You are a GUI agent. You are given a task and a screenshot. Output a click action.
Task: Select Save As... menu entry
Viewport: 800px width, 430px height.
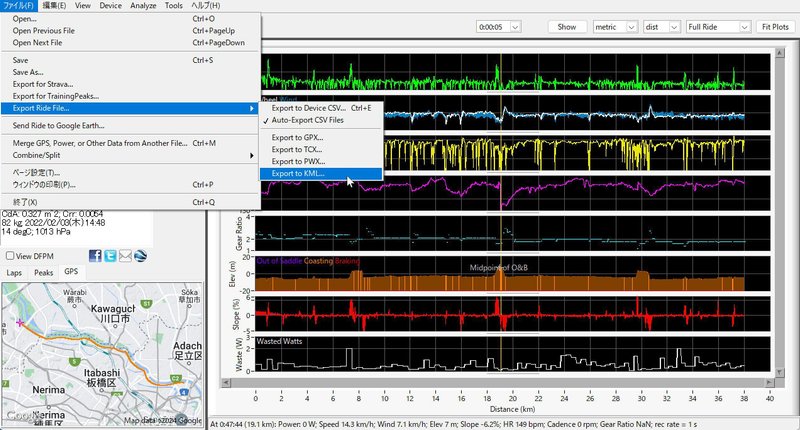click(131, 72)
